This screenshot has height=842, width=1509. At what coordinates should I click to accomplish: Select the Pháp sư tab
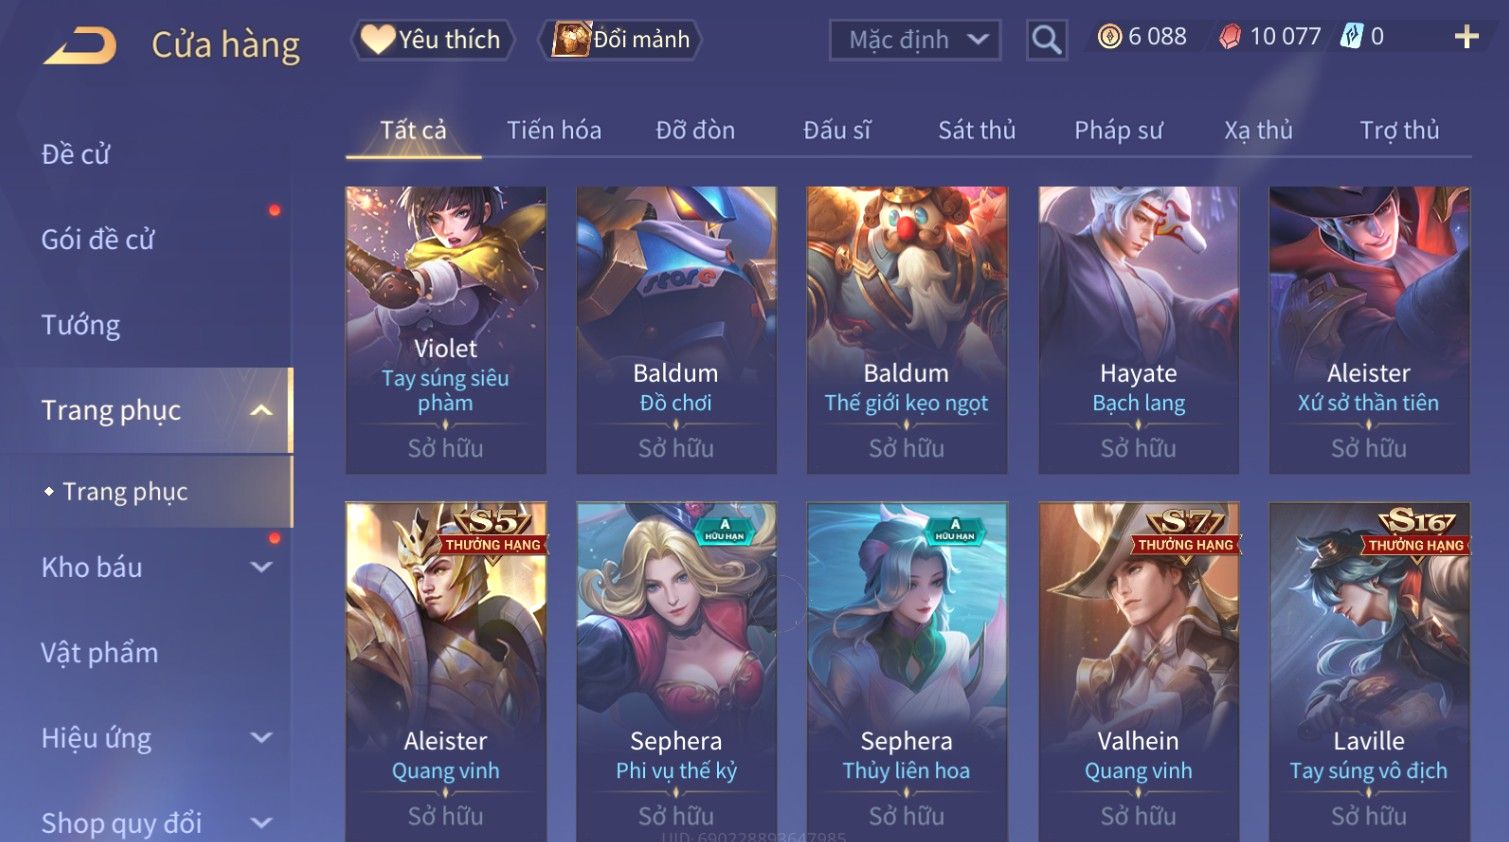1118,130
